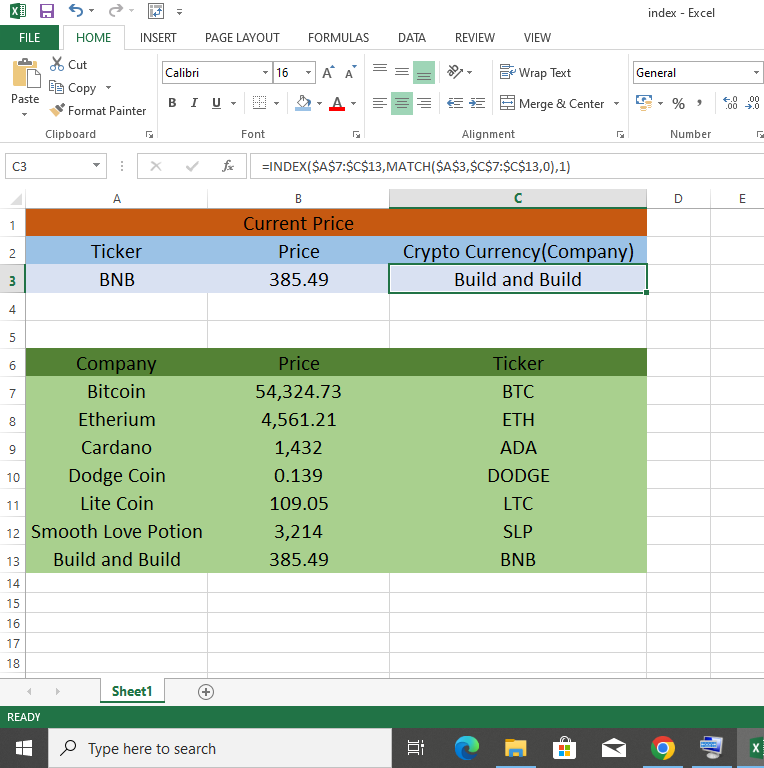Open Clipboard dialog launcher
The image size is (764, 768).
click(149, 134)
